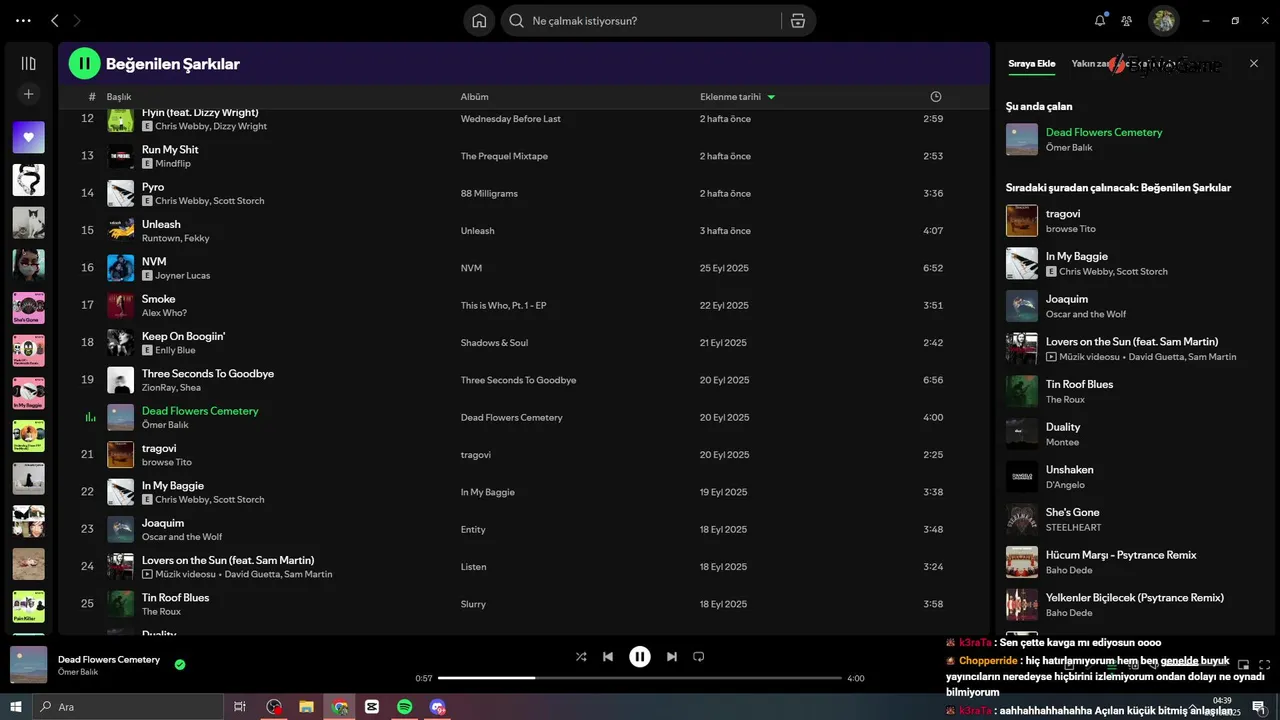The width and height of the screenshot is (1280, 720).
Task: Open the Windows Start button
Action: 15,707
